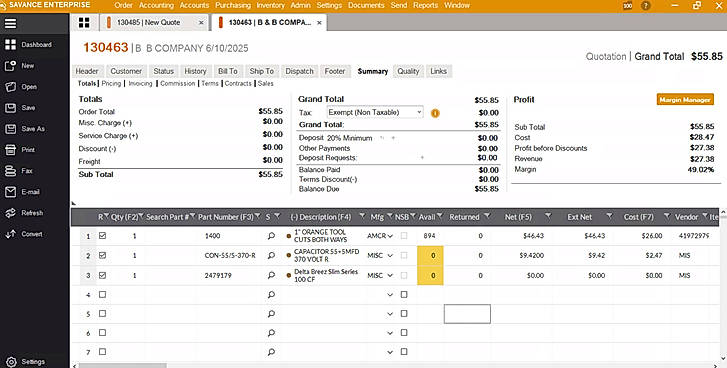727x368 pixels.
Task: Expand the MISC dropdown for Delta Breez row
Action: 390,275
